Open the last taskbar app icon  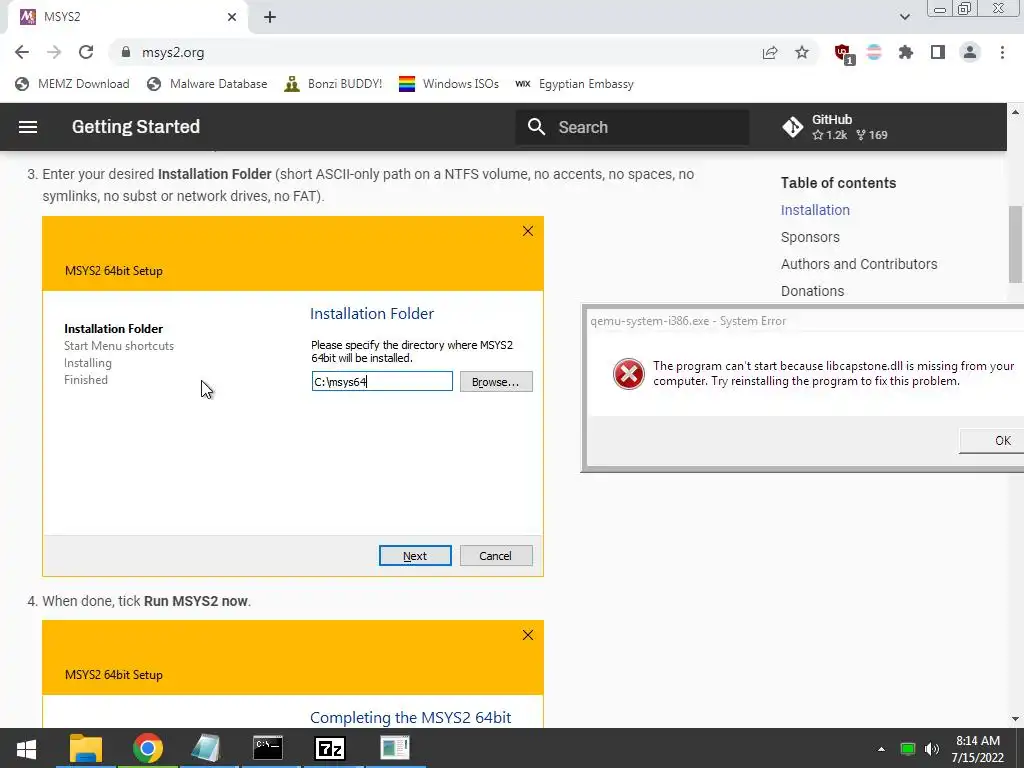pos(395,748)
